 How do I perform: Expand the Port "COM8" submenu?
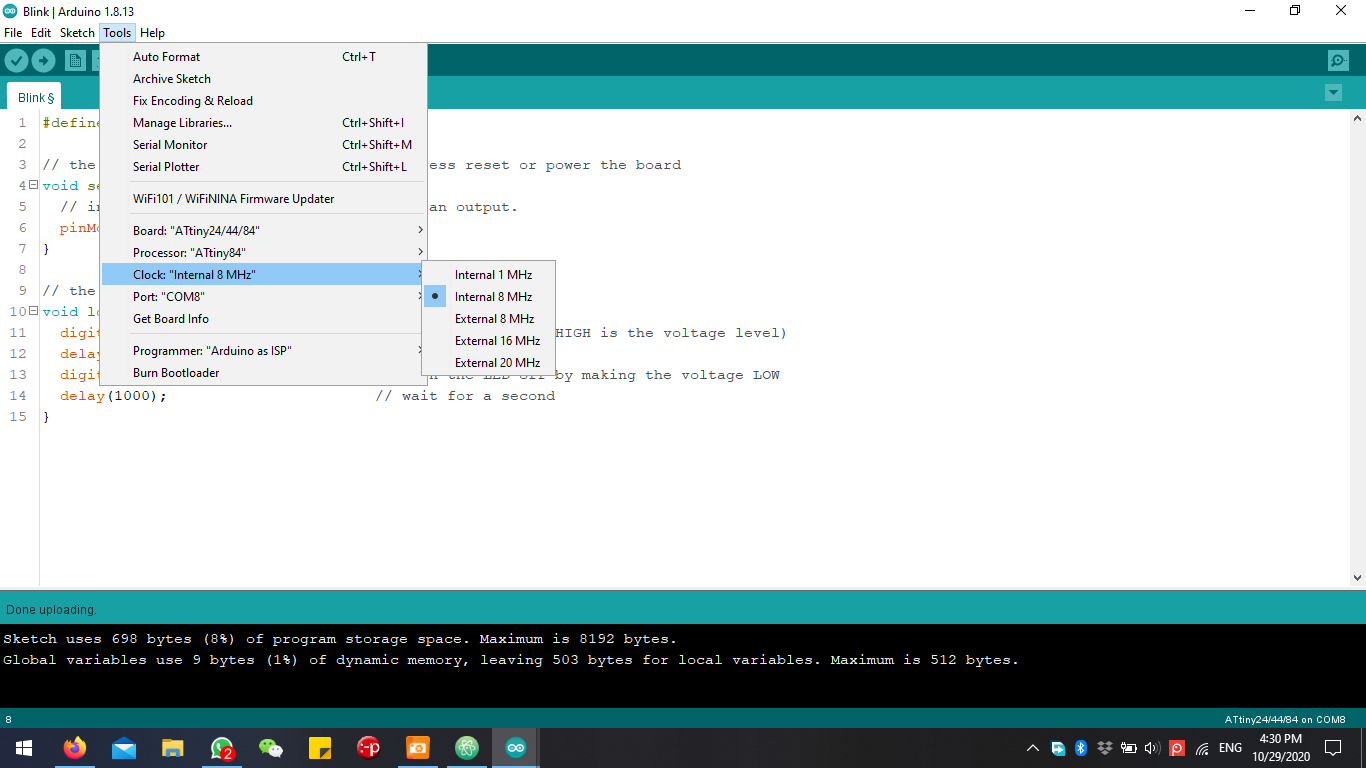[264, 297]
